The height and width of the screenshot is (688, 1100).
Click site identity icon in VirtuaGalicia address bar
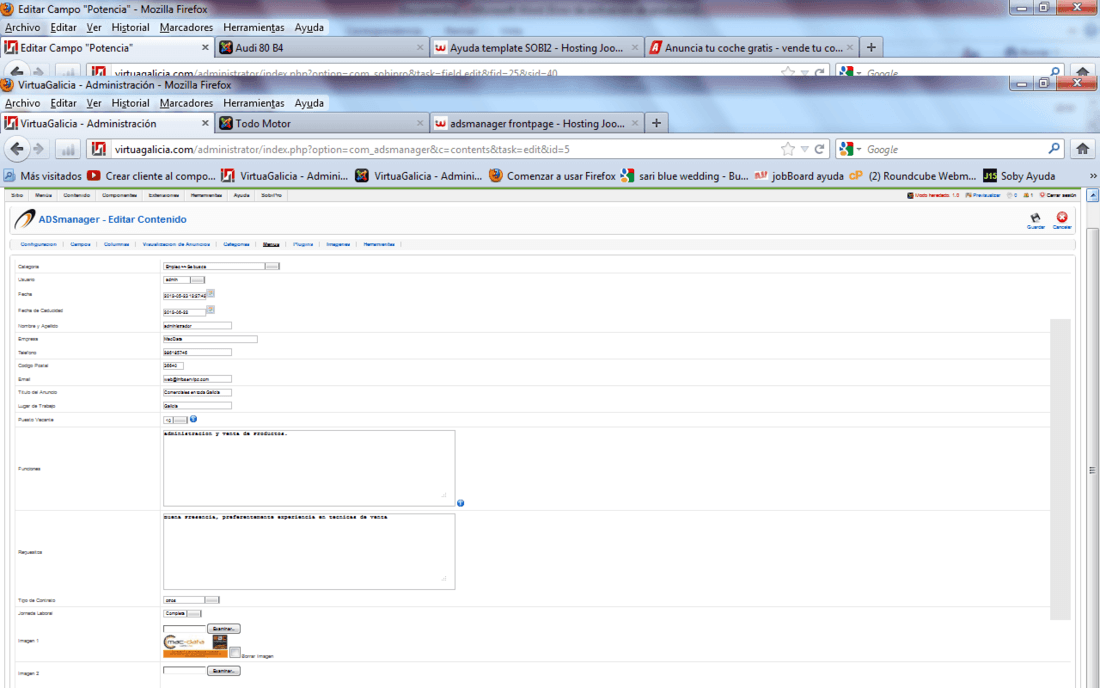[99, 149]
